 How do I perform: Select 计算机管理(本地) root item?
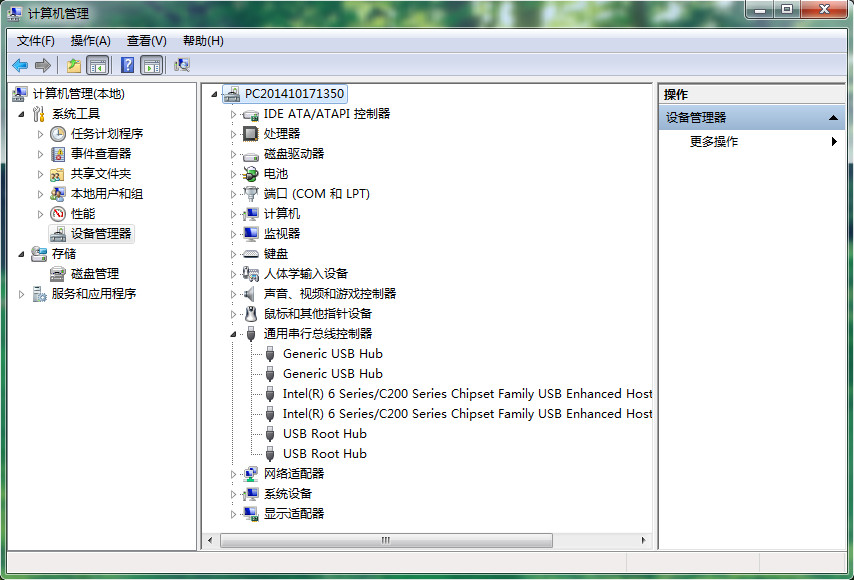click(x=78, y=94)
